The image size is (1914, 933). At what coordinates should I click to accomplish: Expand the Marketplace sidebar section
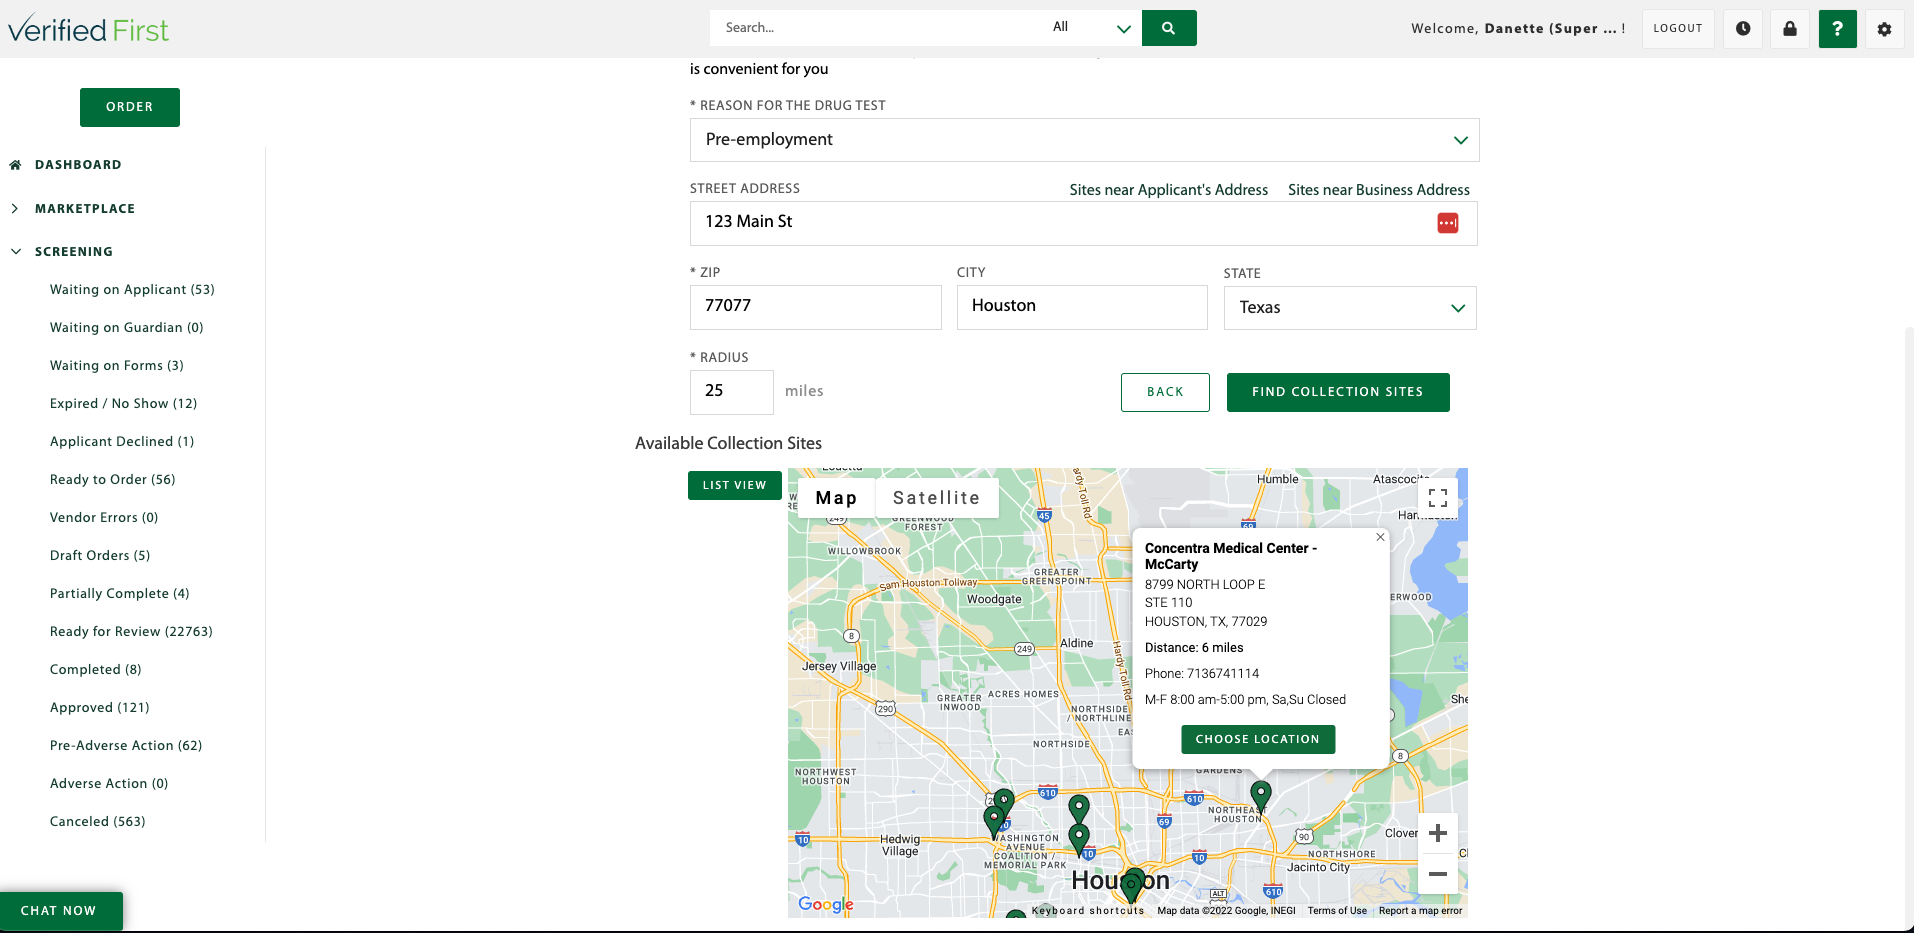(85, 208)
